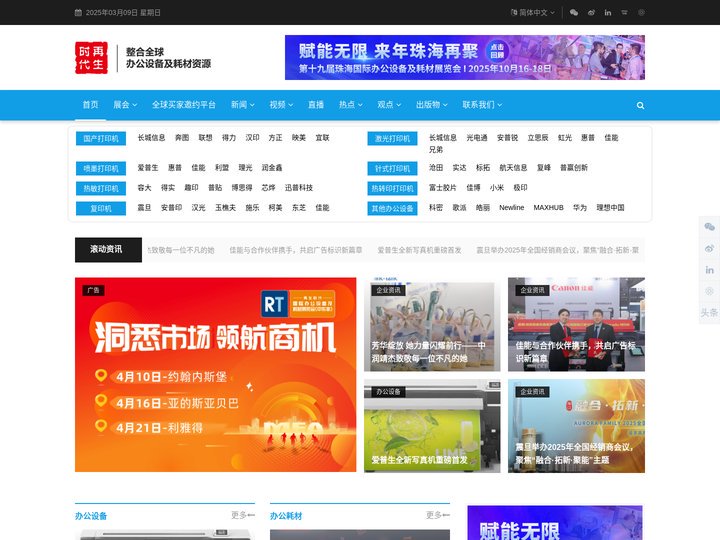Click the red 再生时代 site logo

tap(91, 57)
